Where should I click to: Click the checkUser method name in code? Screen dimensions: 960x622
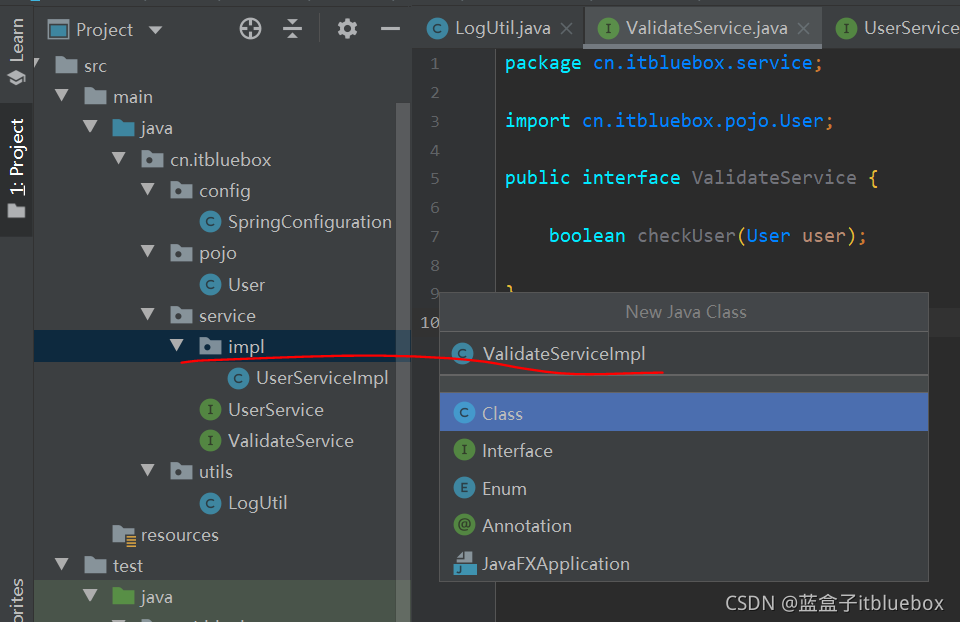pyautogui.click(x=686, y=236)
